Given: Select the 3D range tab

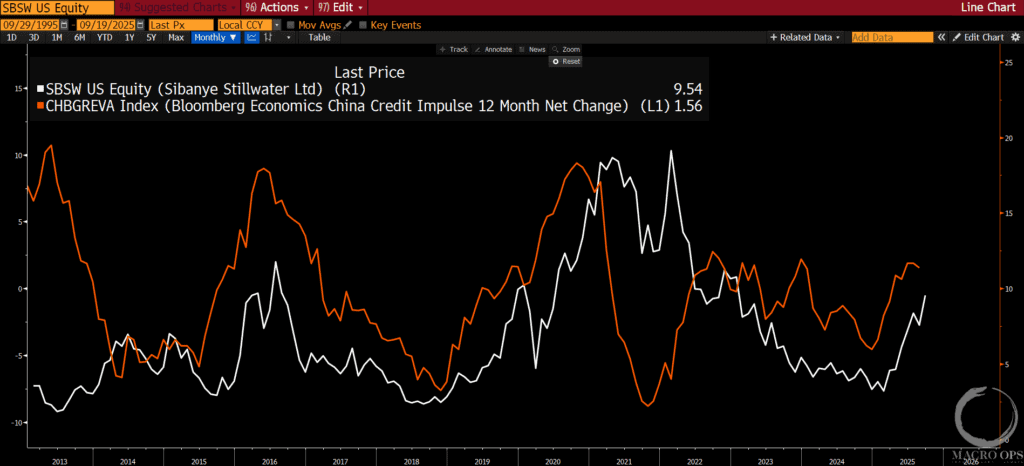Looking at the screenshot, I should [x=34, y=37].
